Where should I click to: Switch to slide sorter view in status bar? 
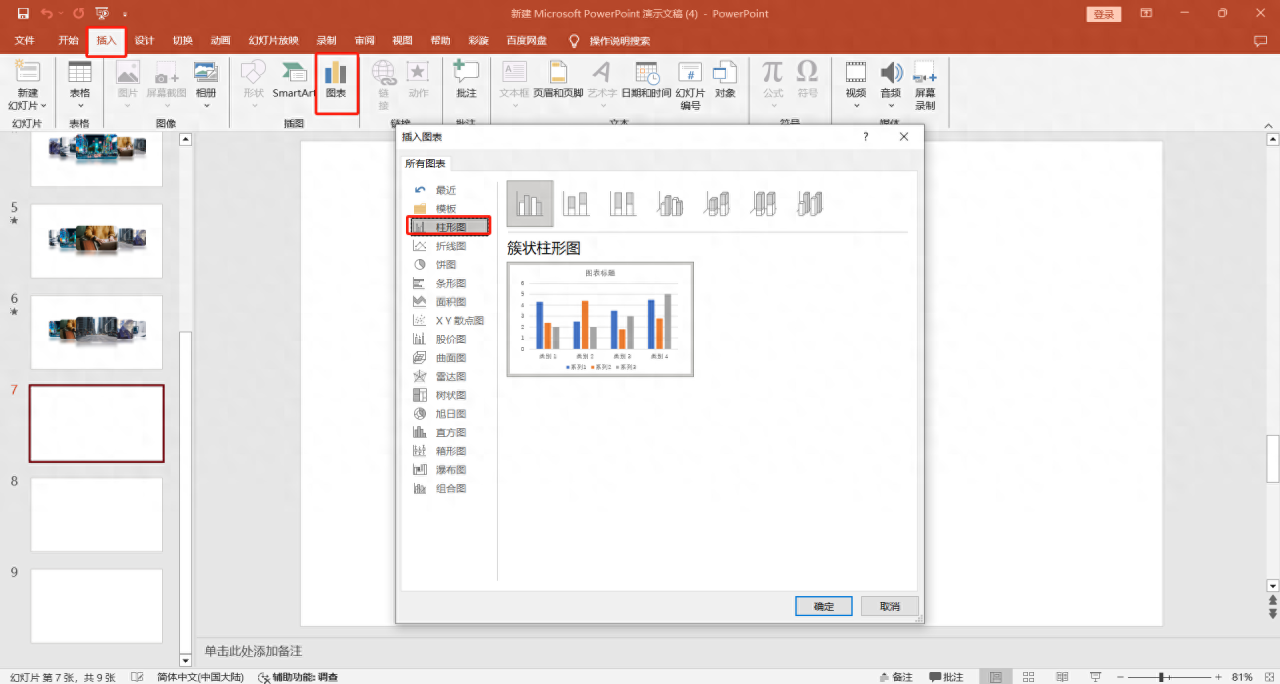(1028, 676)
